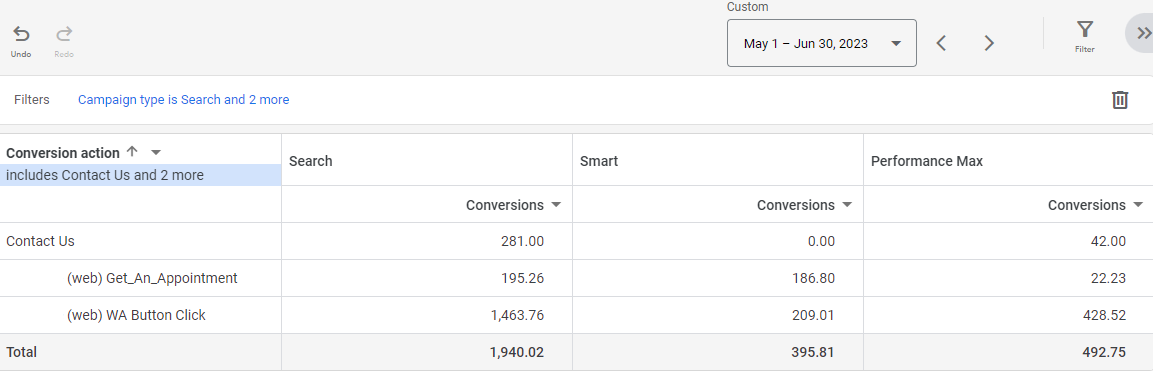Select the Search column header
1153x371 pixels.
tap(310, 161)
